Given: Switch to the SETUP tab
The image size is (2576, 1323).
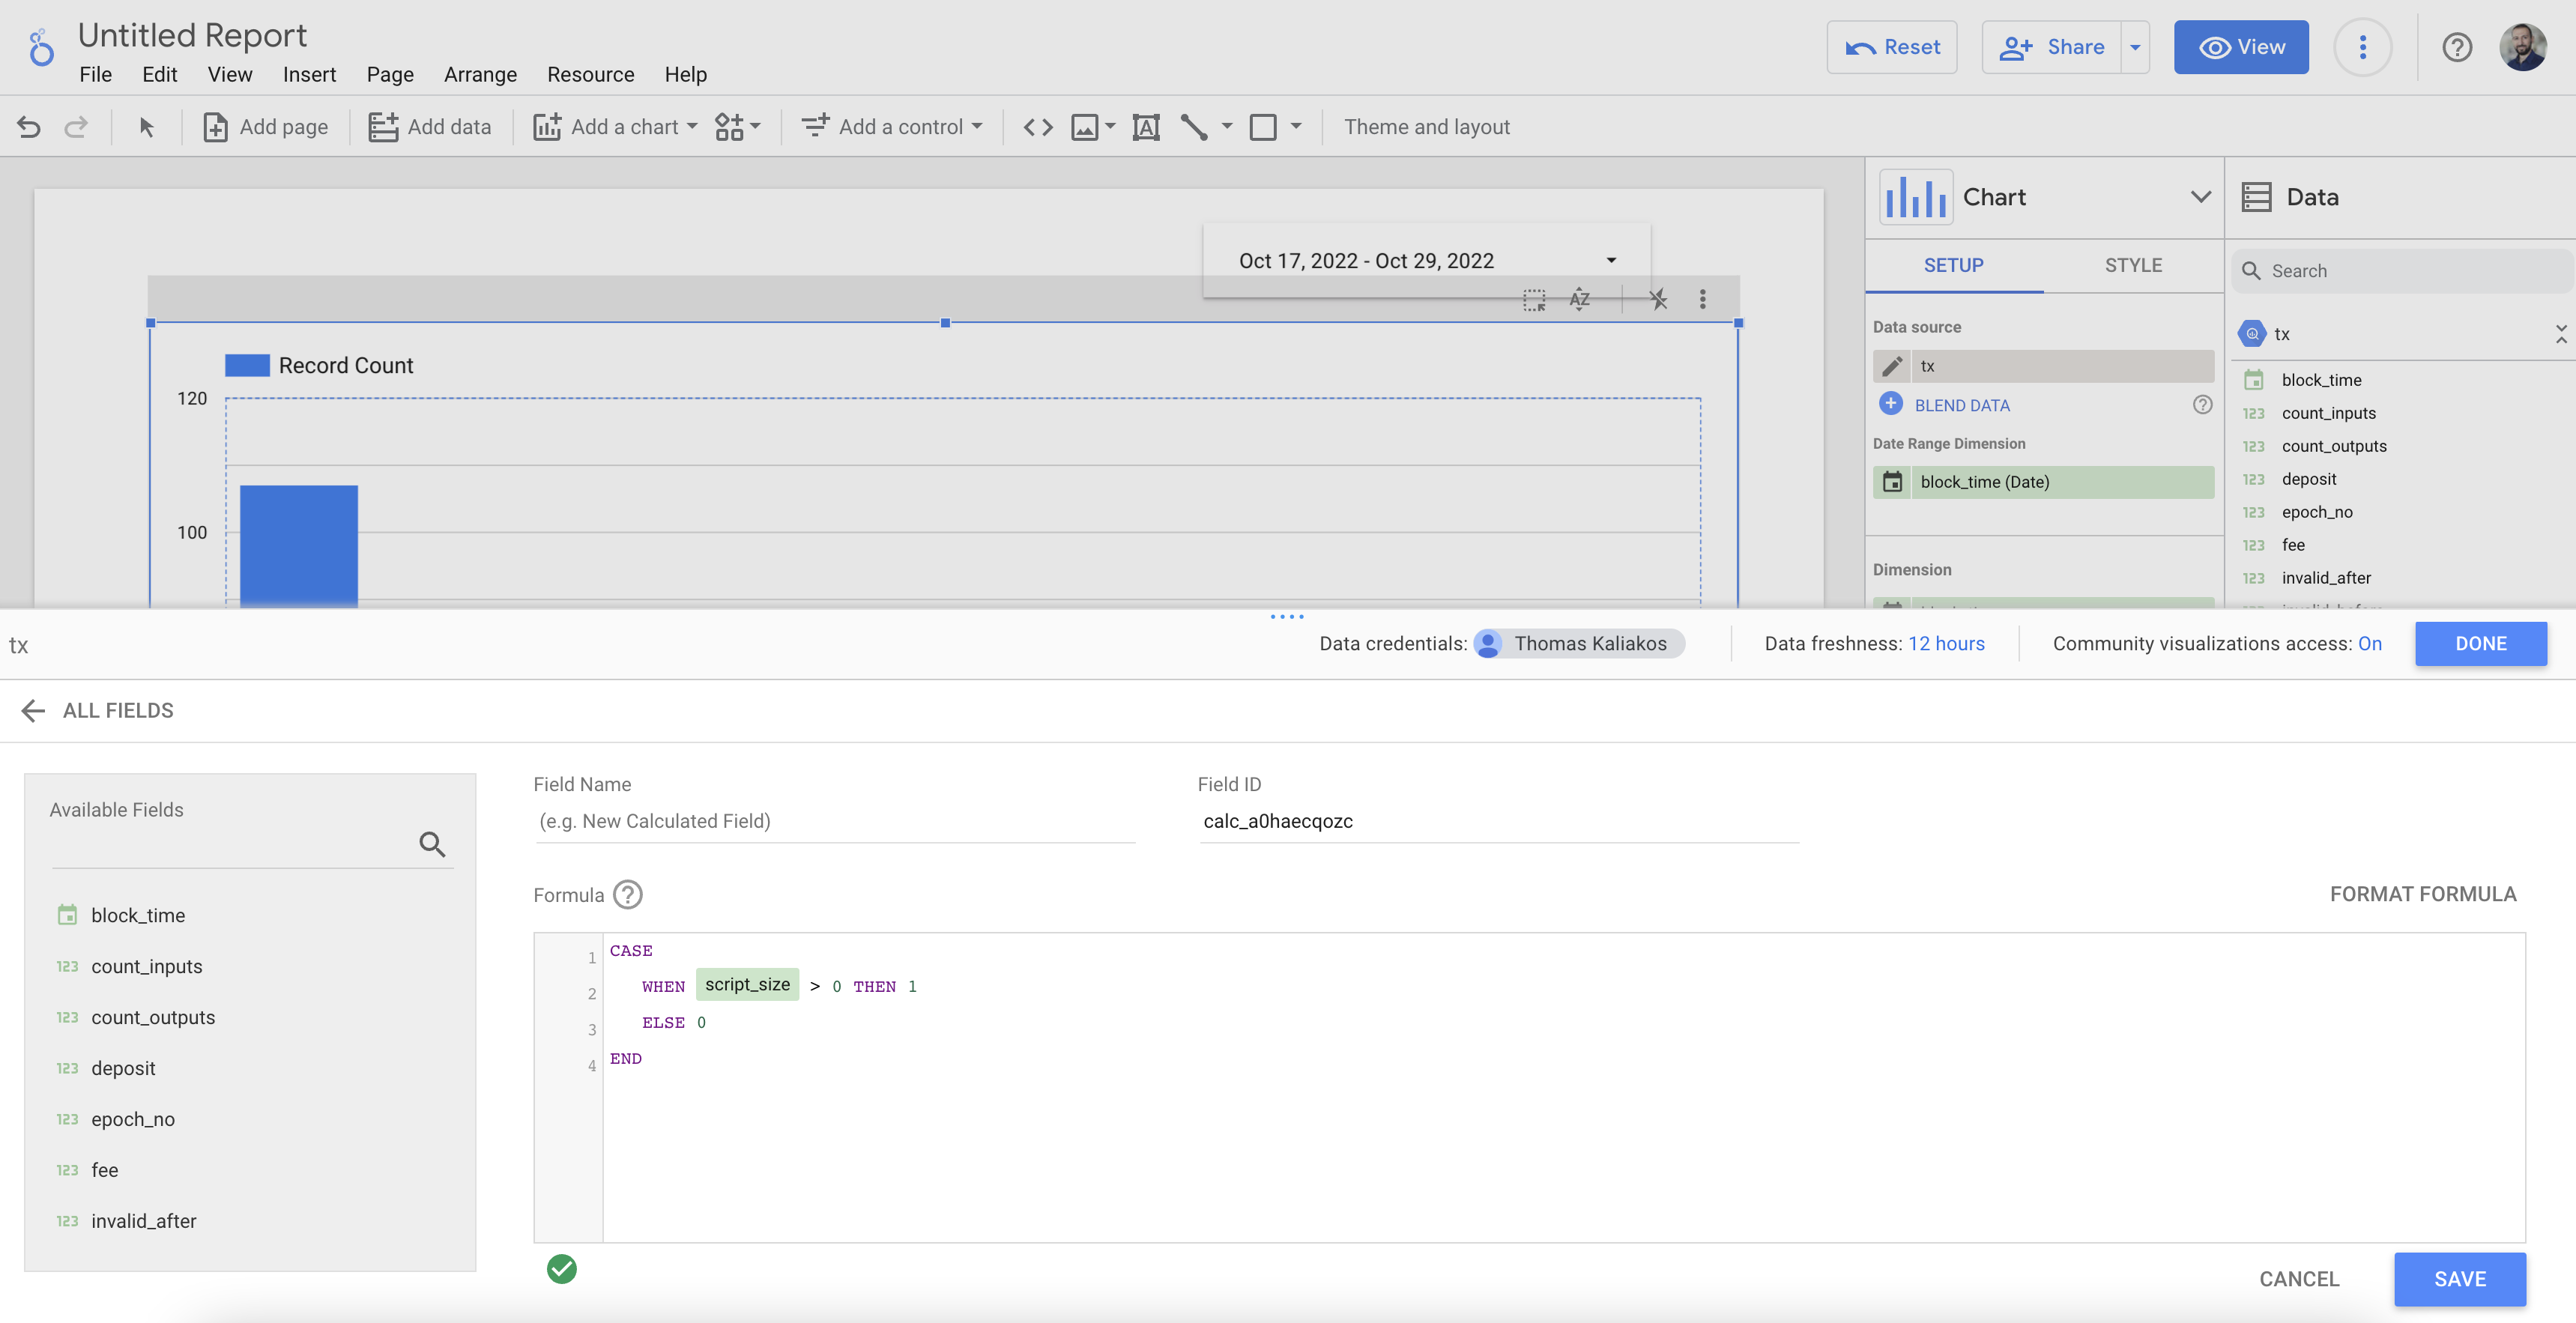Looking at the screenshot, I should coord(1954,265).
